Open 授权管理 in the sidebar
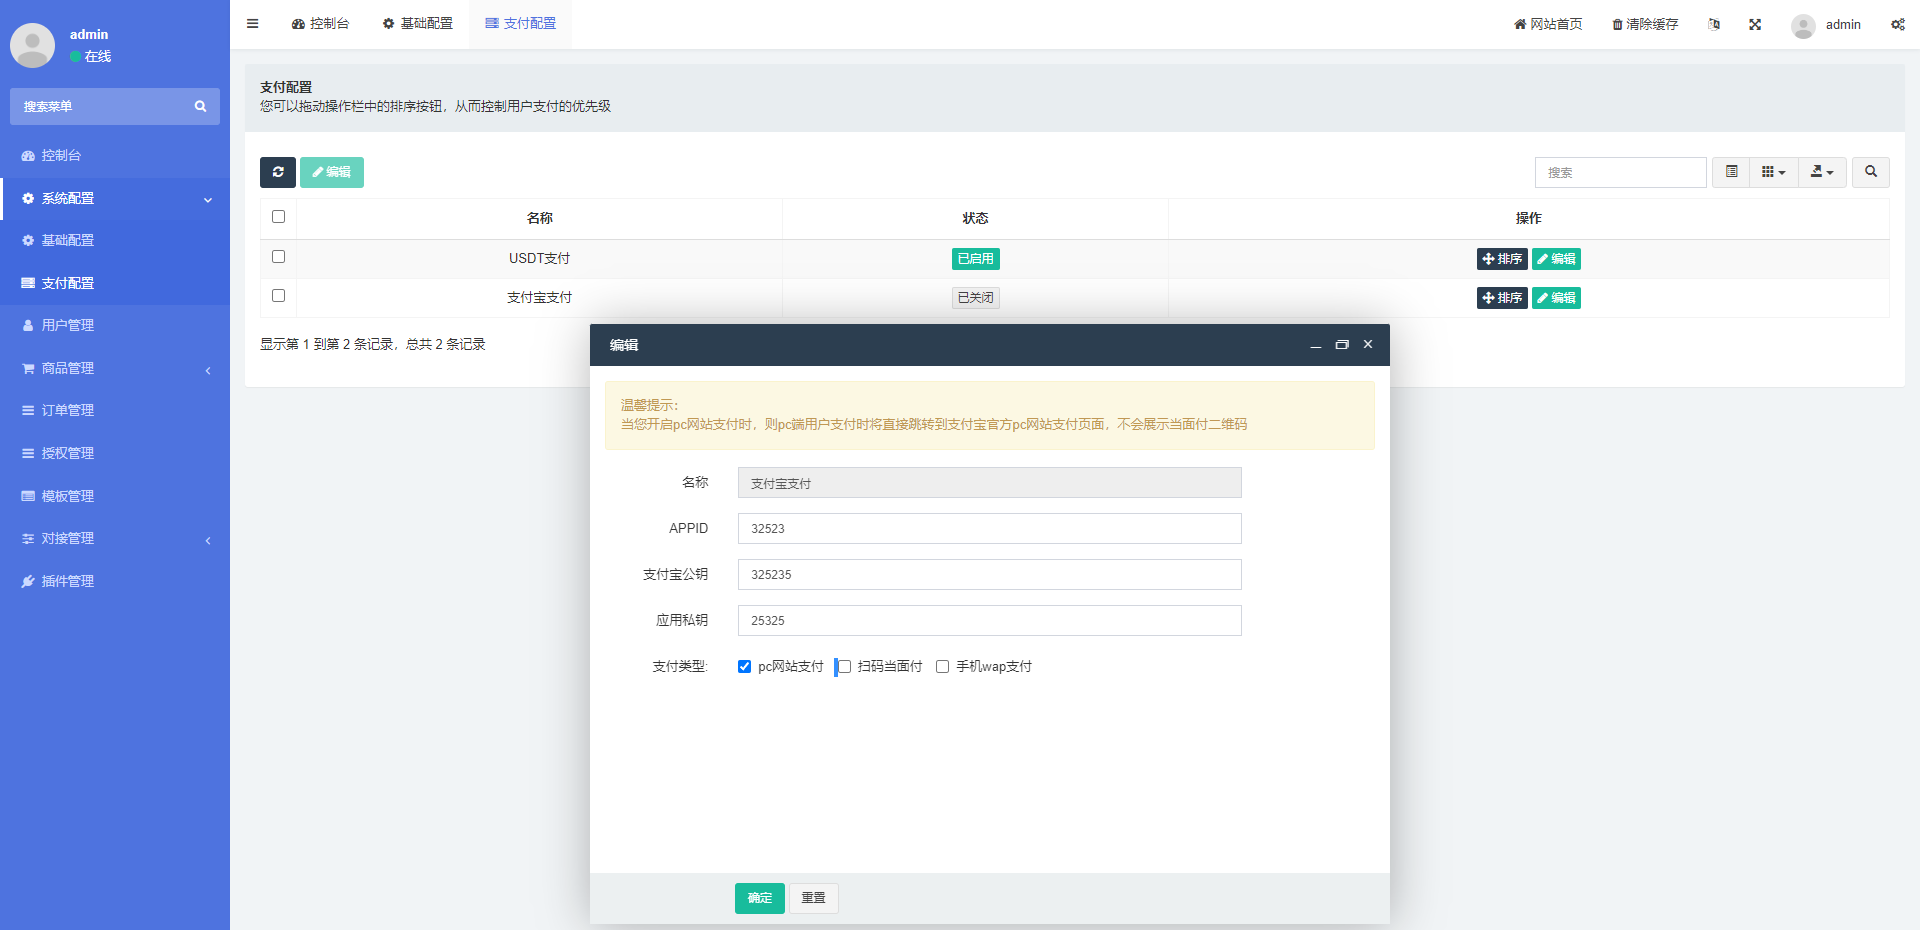Screen dimensions: 1920x930 115,453
